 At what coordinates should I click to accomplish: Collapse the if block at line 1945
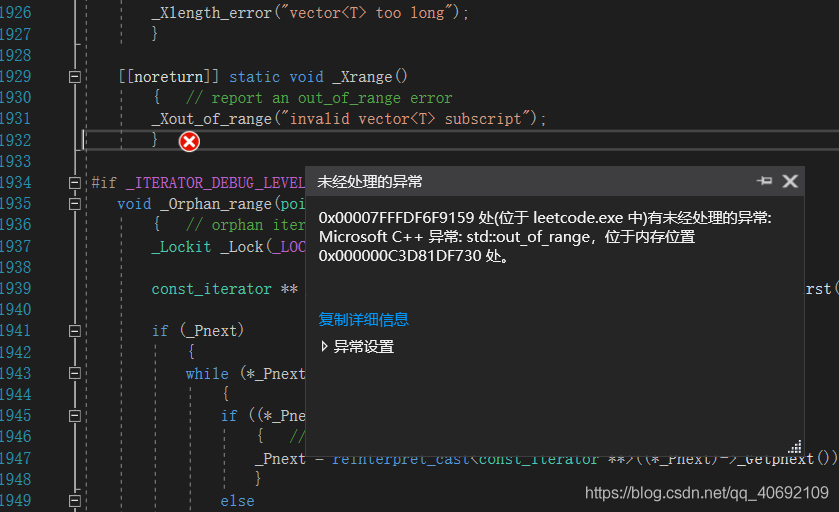point(75,416)
